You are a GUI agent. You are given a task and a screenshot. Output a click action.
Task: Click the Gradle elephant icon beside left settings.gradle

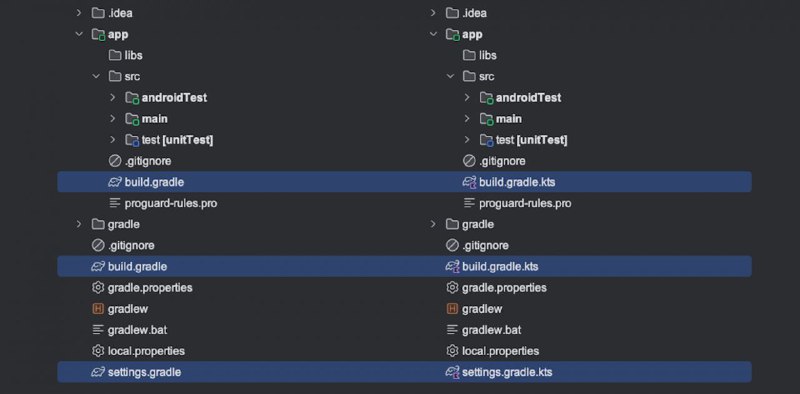(x=97, y=372)
